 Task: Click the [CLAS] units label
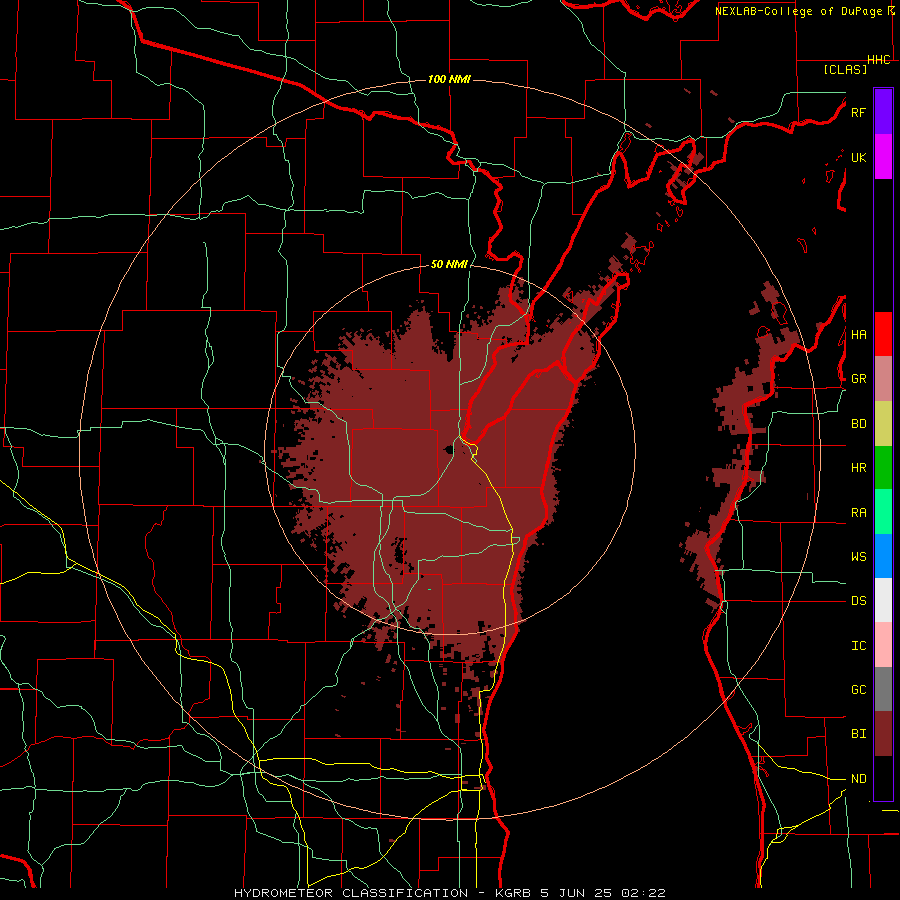click(845, 70)
